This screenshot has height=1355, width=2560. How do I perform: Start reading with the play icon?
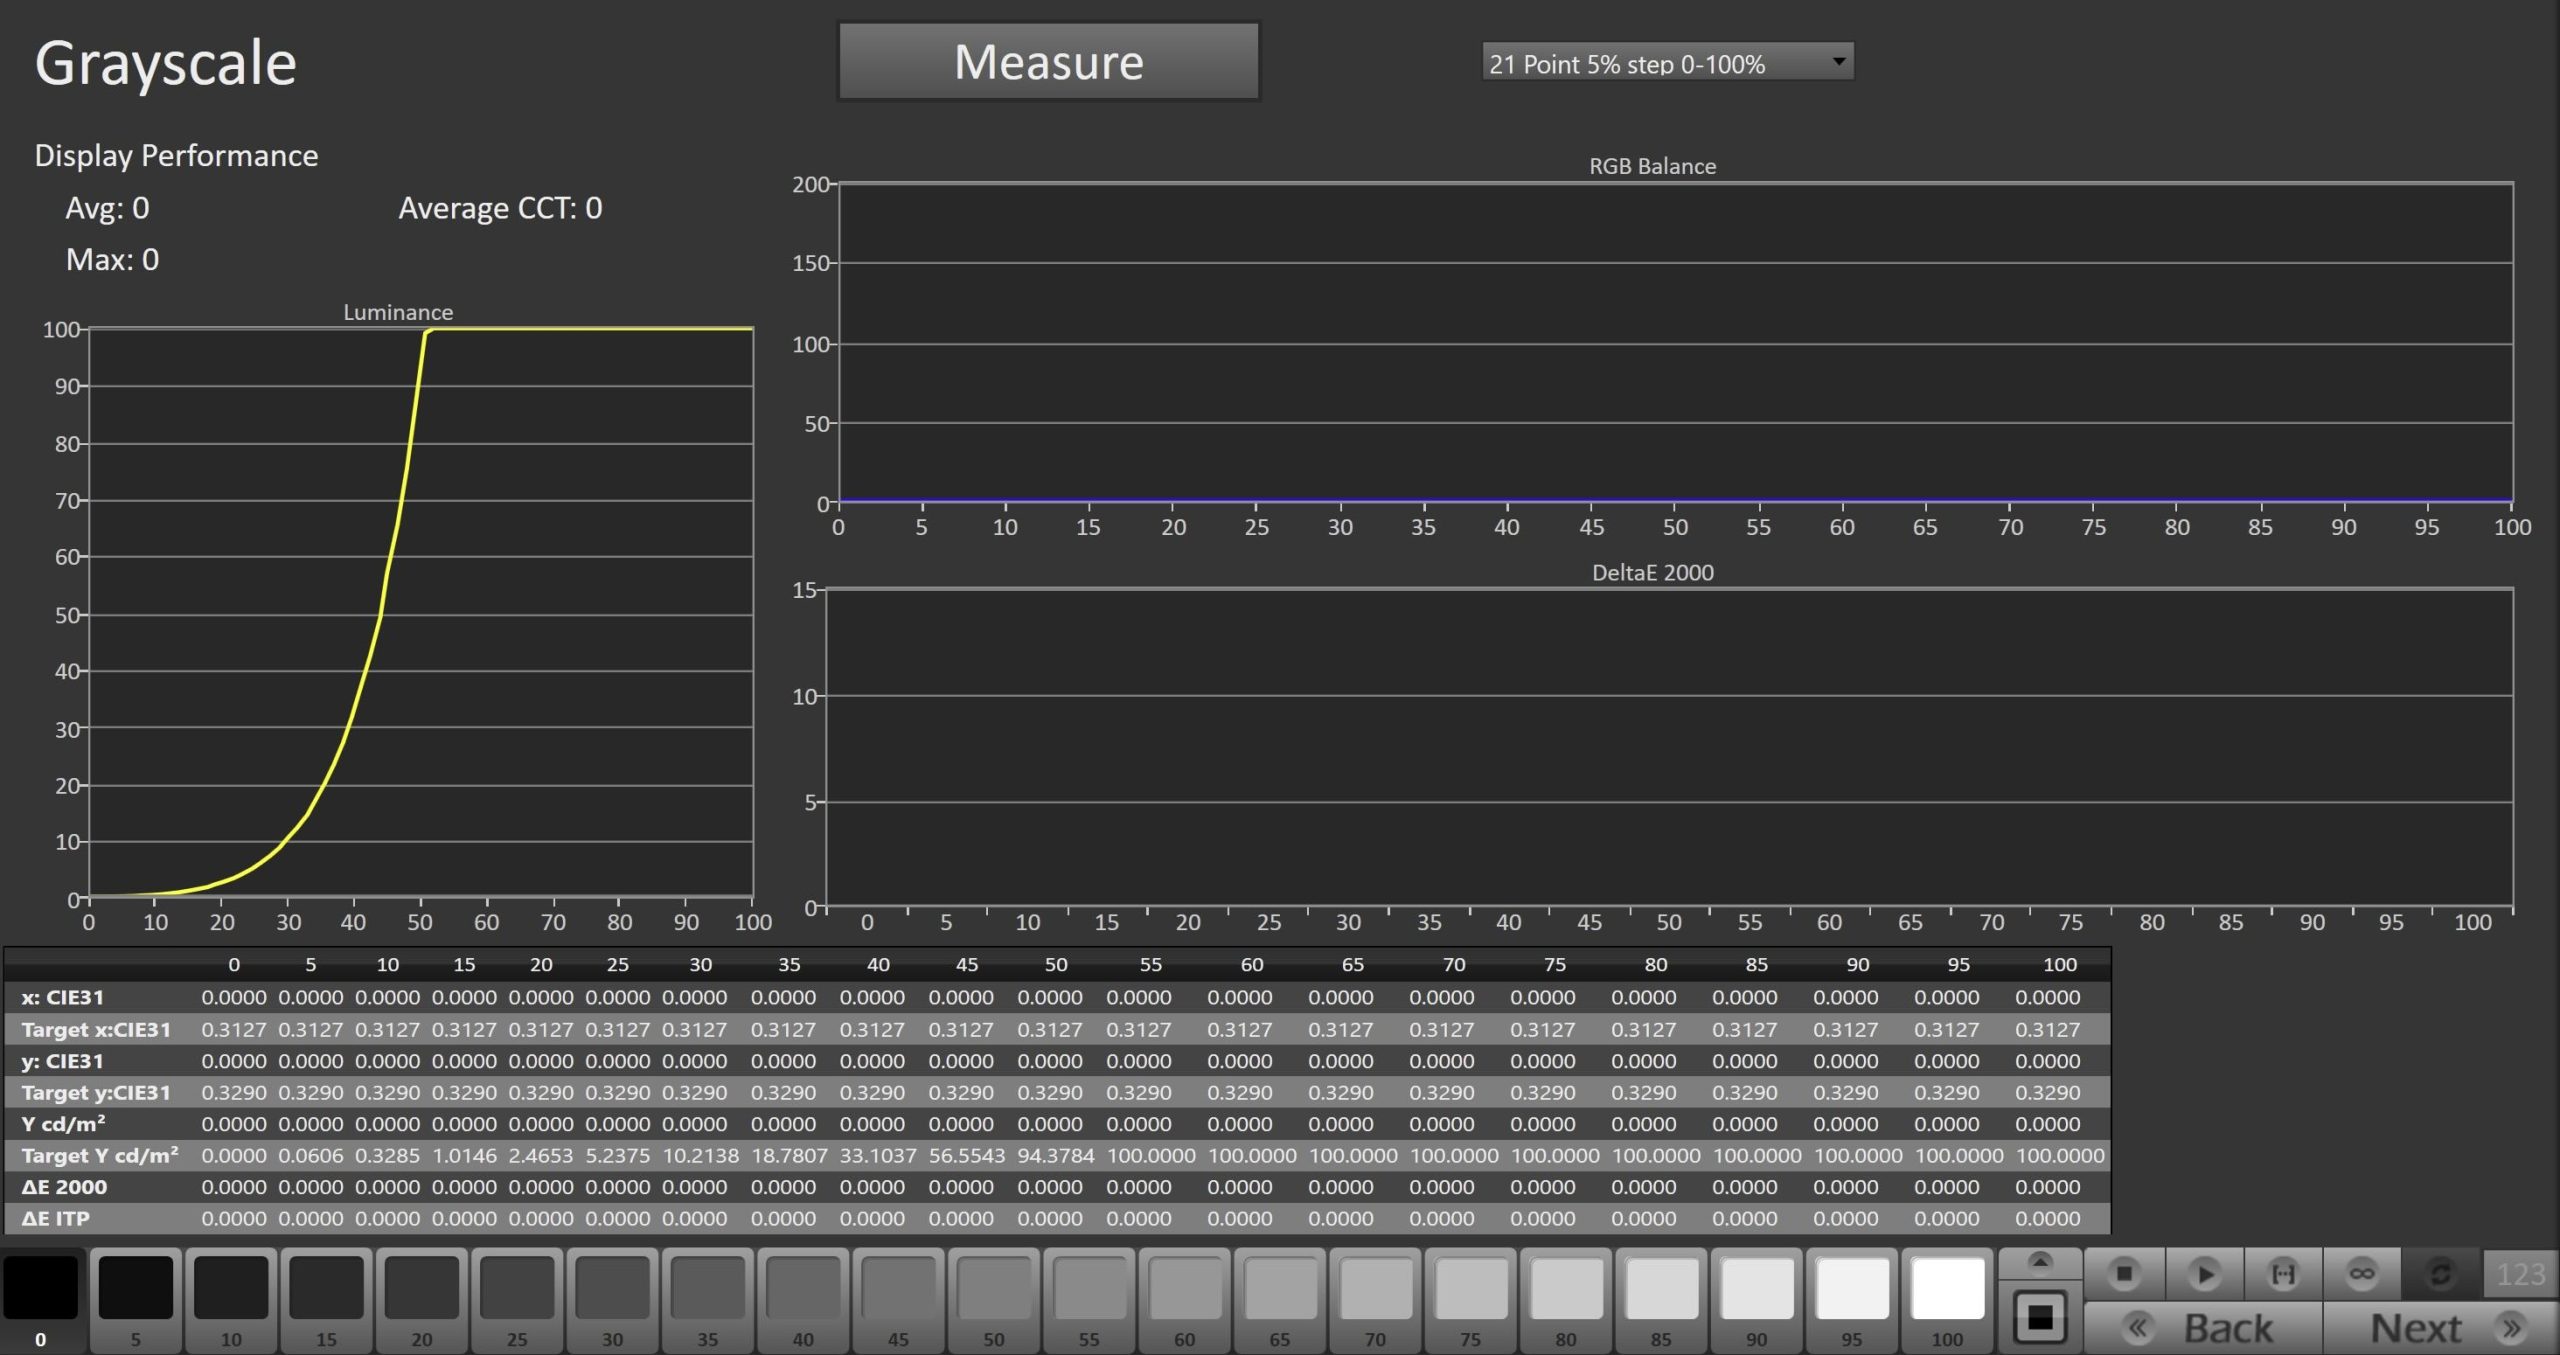pyautogui.click(x=2204, y=1273)
